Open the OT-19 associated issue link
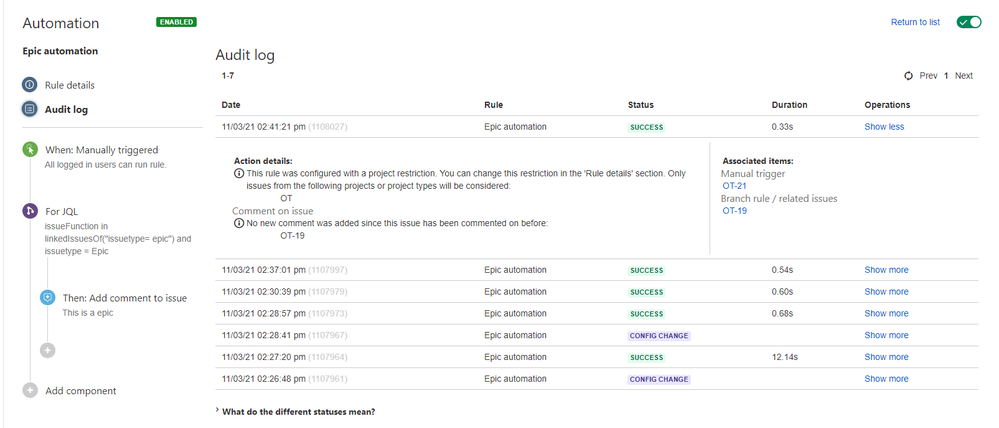The height and width of the screenshot is (428, 999). (x=735, y=211)
